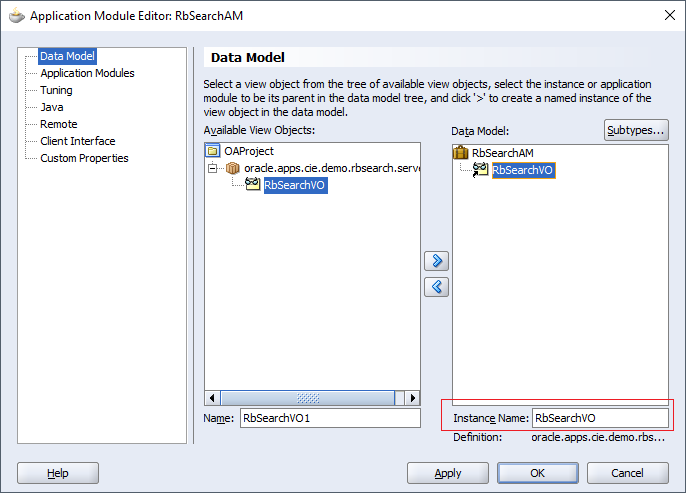Image resolution: width=686 pixels, height=493 pixels.
Task: Click the OAProject folder icon
Action: tap(213, 151)
